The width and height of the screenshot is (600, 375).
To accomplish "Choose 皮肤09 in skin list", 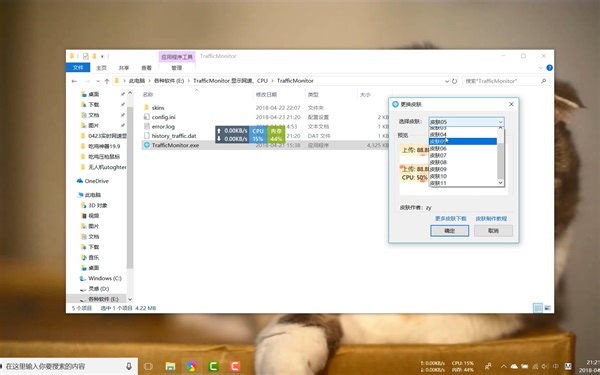I will point(462,169).
